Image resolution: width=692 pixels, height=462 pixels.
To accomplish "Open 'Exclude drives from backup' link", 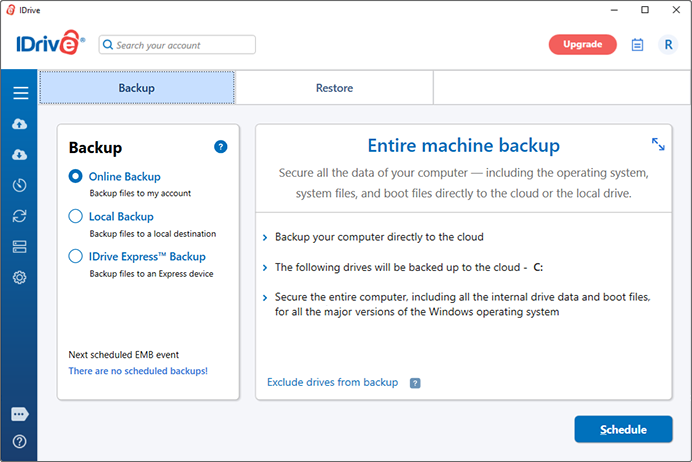I will 332,382.
